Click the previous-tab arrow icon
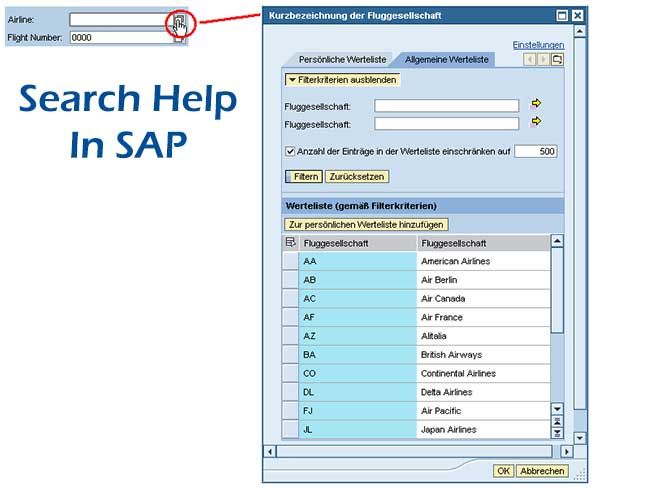The width and height of the screenshot is (650, 488). 530,60
